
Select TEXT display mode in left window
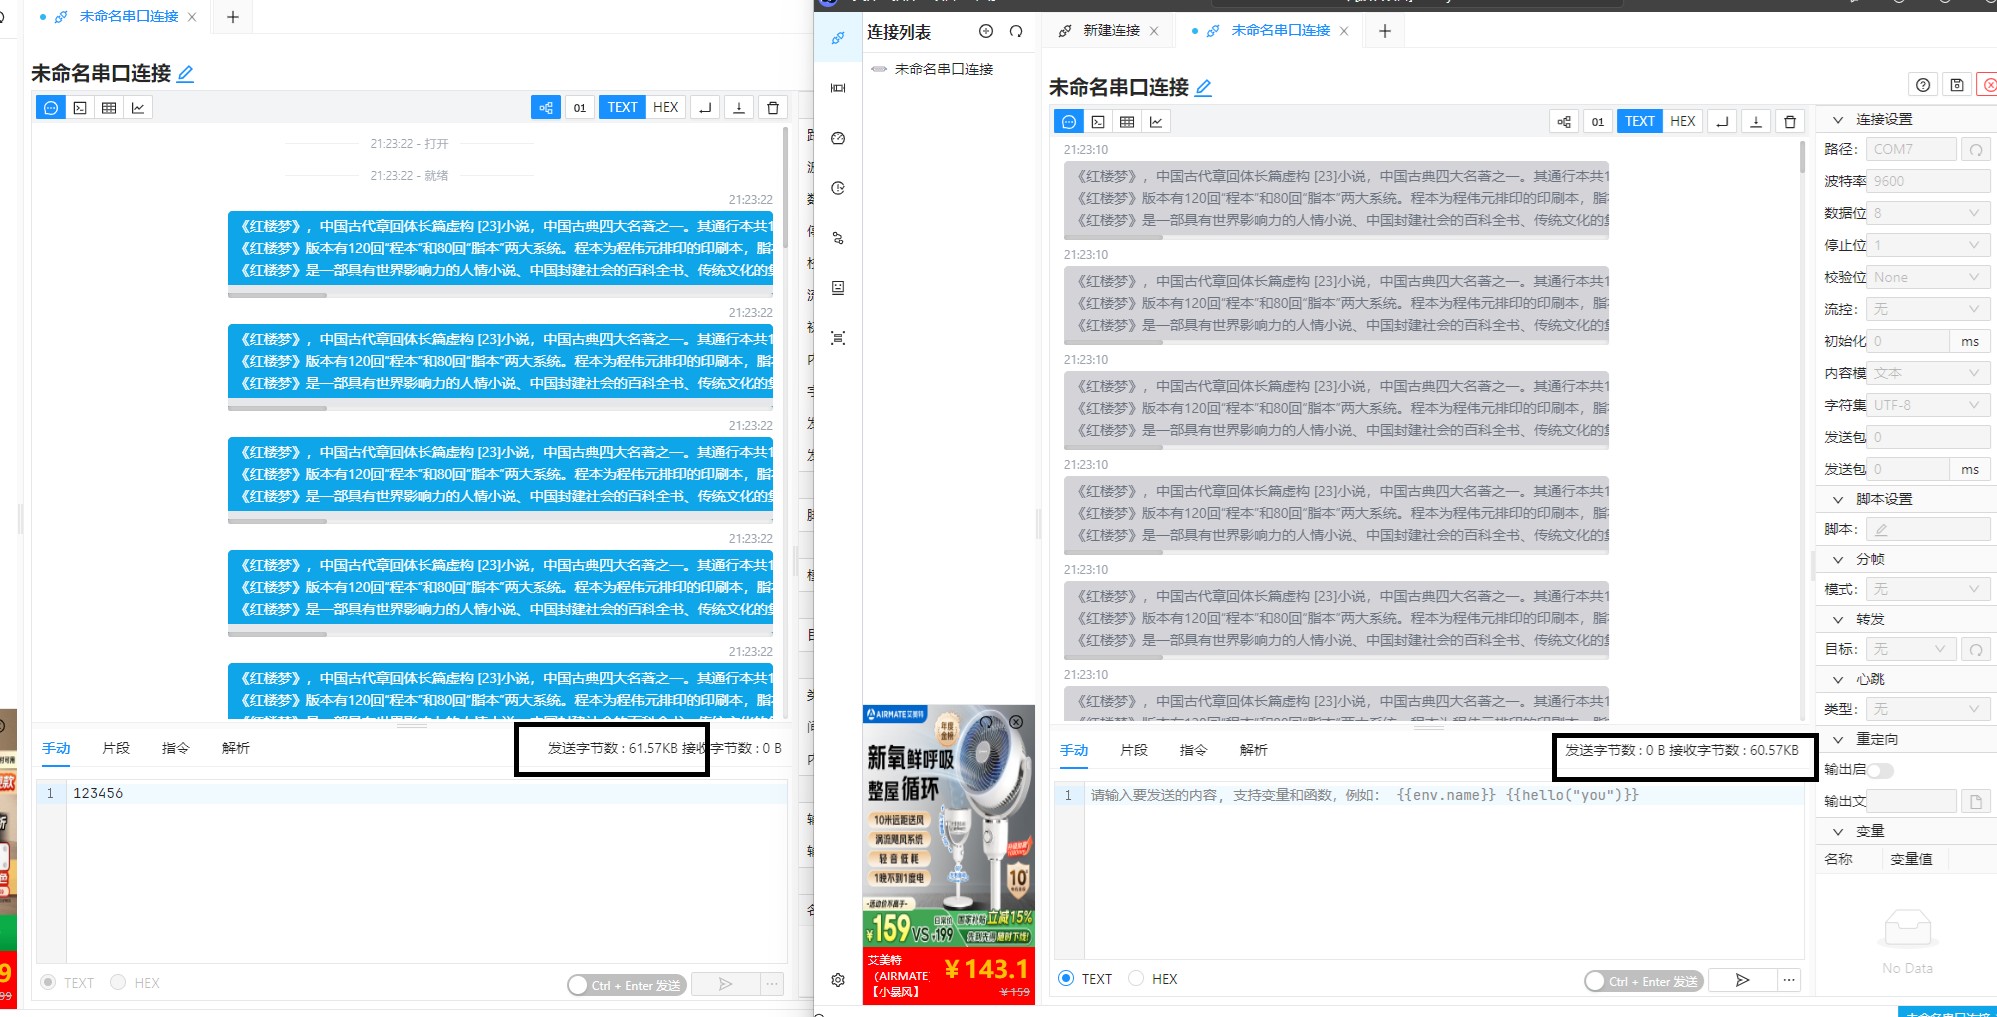coord(622,108)
